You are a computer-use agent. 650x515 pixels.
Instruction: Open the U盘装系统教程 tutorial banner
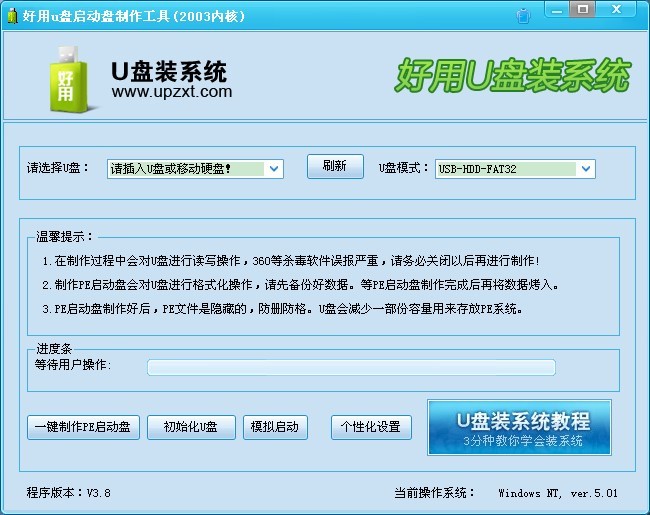(x=519, y=428)
